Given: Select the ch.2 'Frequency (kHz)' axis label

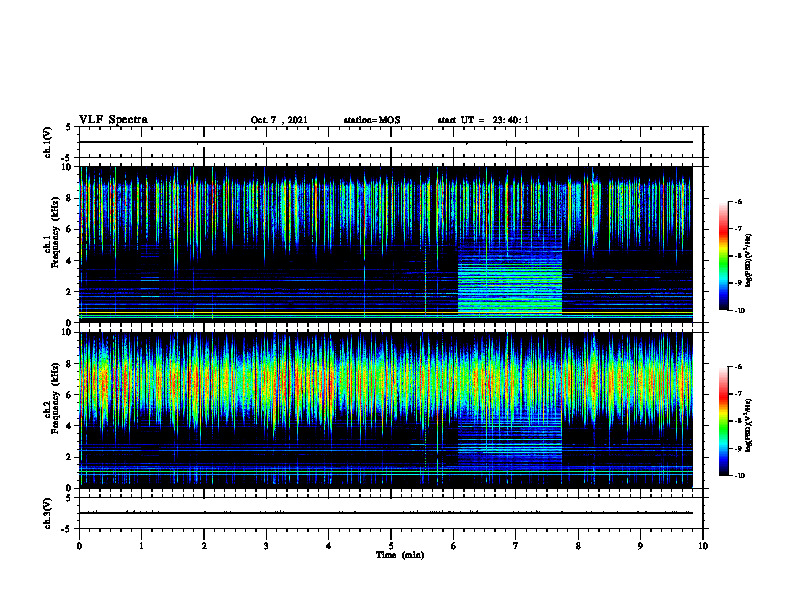Looking at the screenshot, I should coord(55,398).
